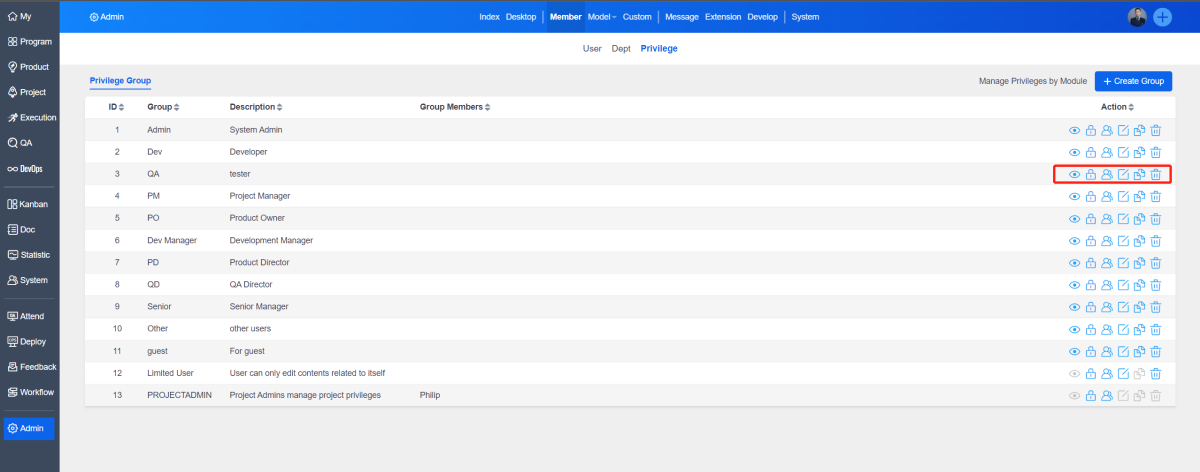This screenshot has width=1200, height=472.
Task: Click the blue plus icon at top right
Action: coord(1163,17)
